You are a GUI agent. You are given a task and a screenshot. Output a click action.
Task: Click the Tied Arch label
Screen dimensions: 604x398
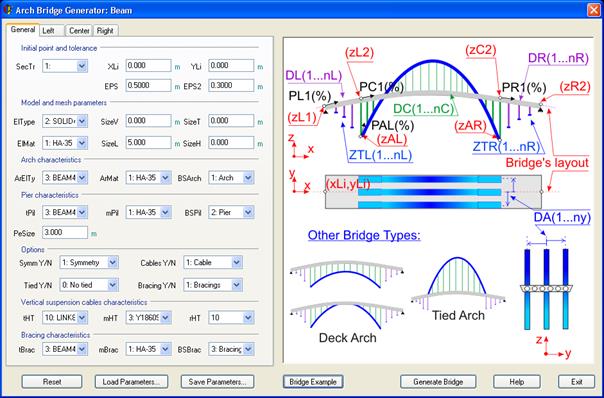pyautogui.click(x=458, y=315)
